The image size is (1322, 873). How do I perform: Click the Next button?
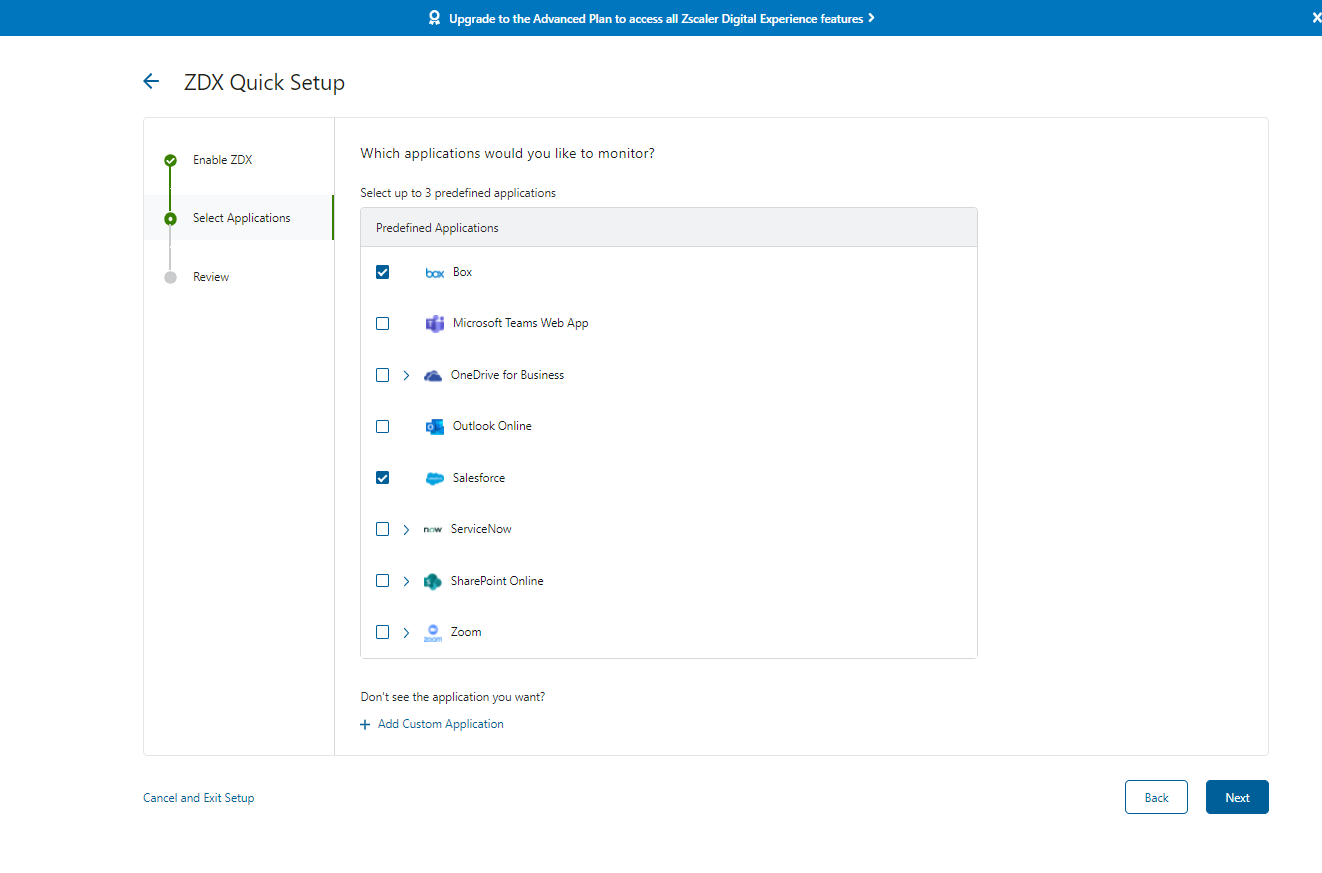point(1237,797)
